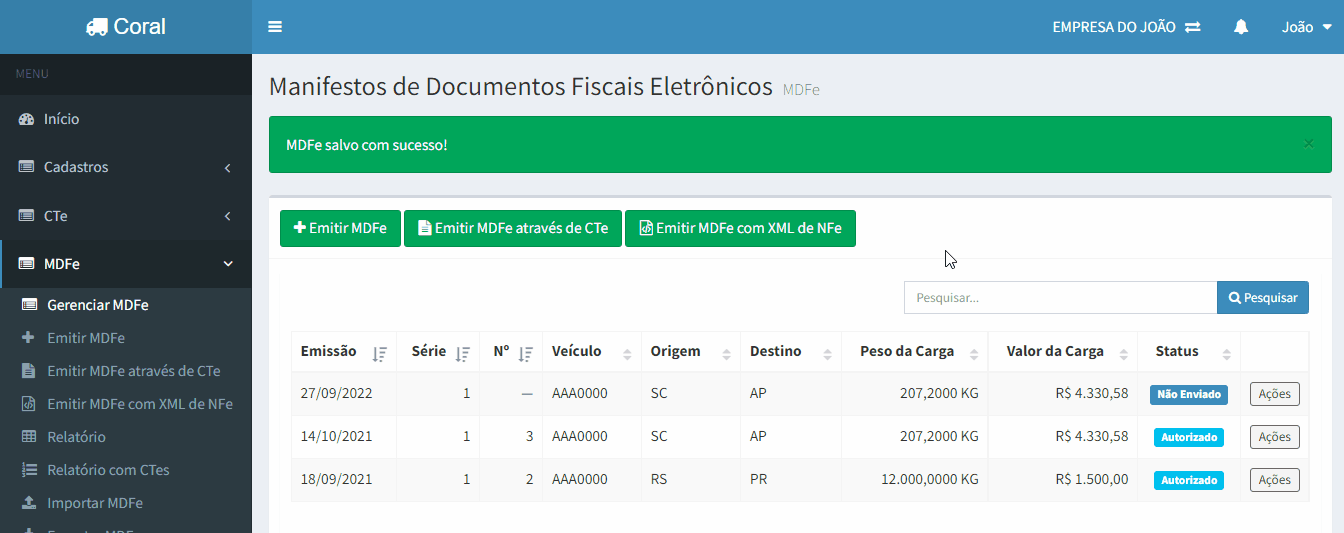This screenshot has width=1344, height=533.
Task: Go to Início in sidebar
Action: point(61,119)
